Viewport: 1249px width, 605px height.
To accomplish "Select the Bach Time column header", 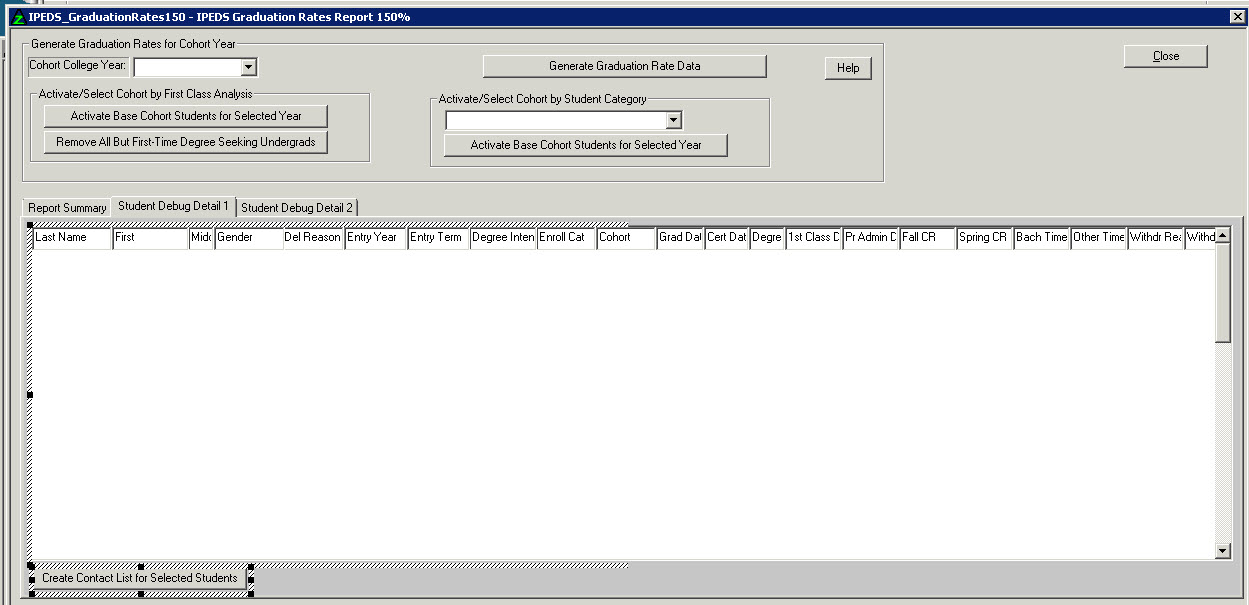I will pyautogui.click(x=1042, y=238).
